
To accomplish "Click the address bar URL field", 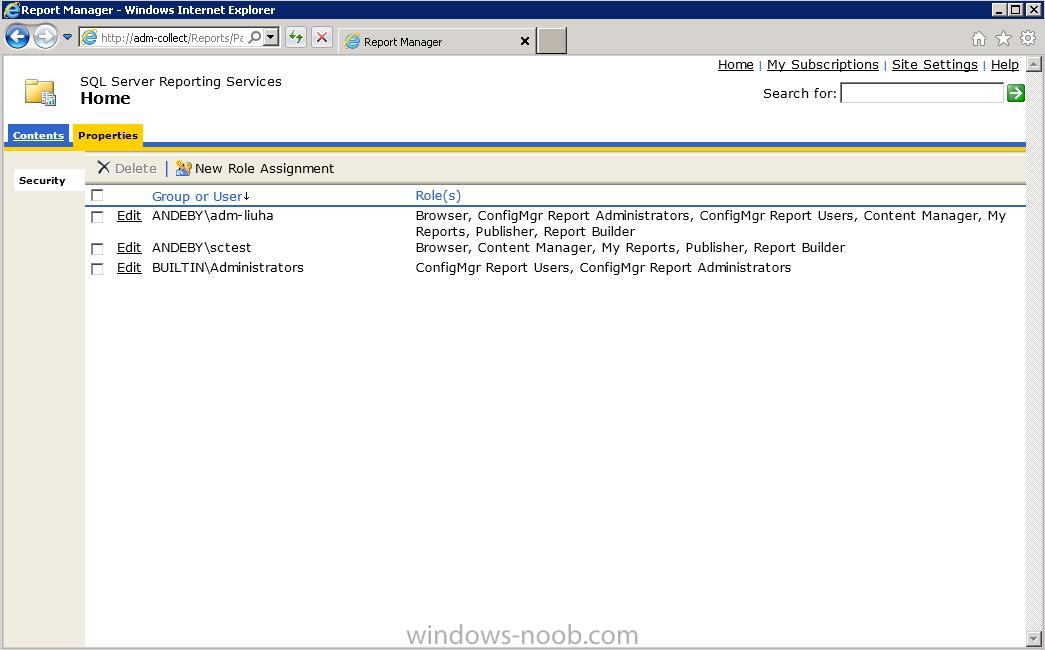I will pyautogui.click(x=172, y=38).
